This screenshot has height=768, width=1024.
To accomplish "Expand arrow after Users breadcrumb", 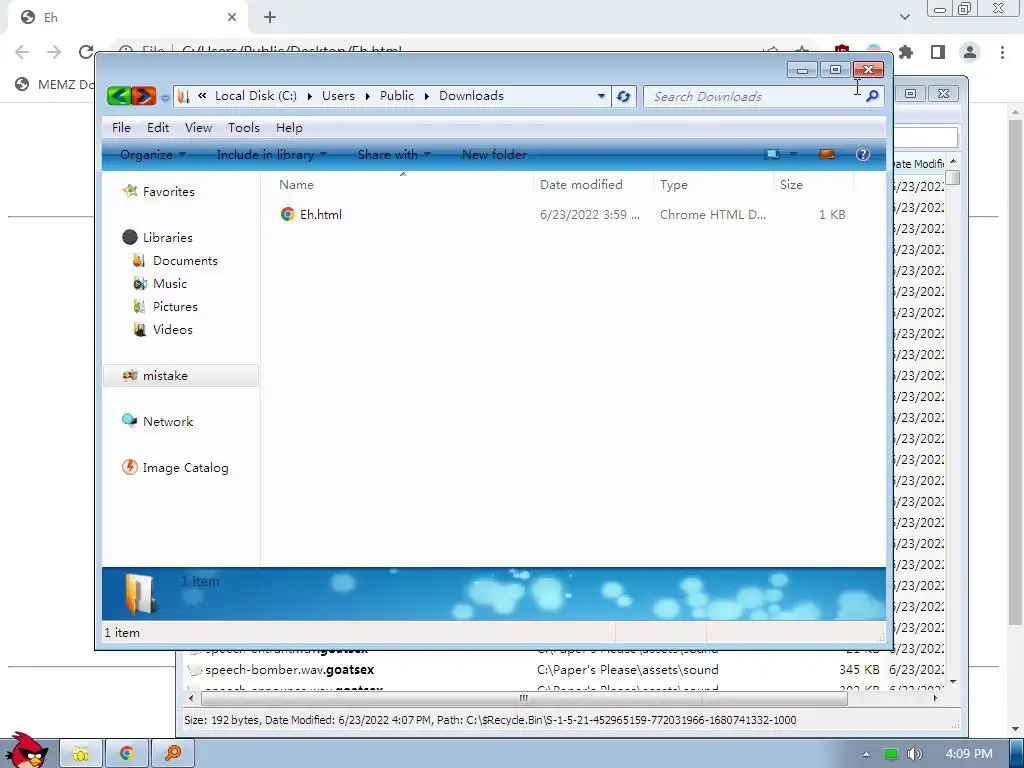I will click(368, 97).
